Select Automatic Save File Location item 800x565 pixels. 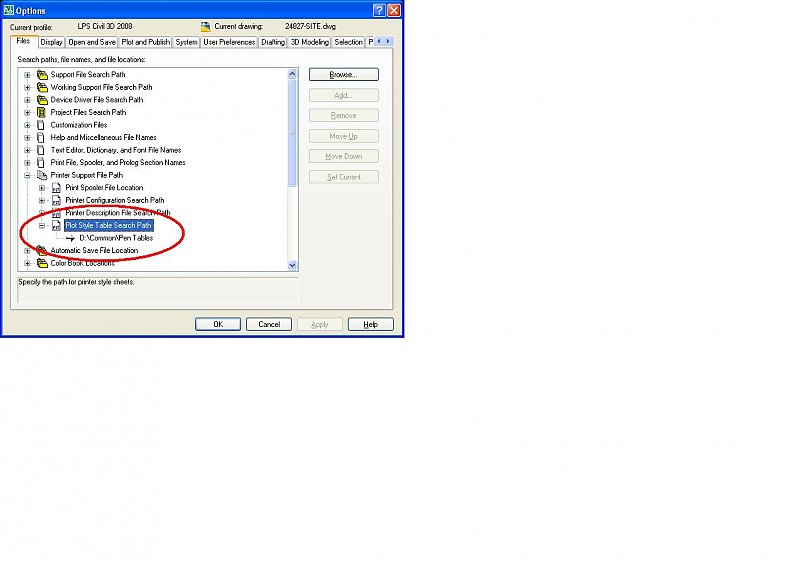click(x=94, y=251)
